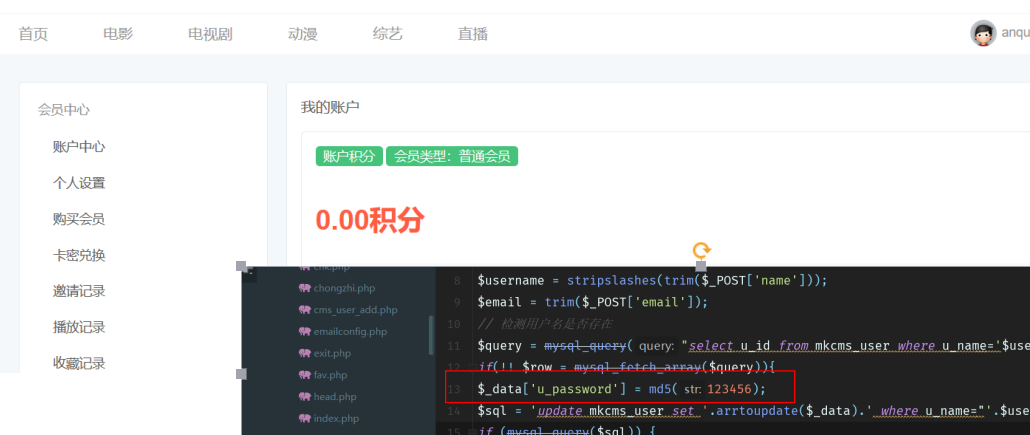
Task: Go to 购买会员 page
Action: click(79, 219)
